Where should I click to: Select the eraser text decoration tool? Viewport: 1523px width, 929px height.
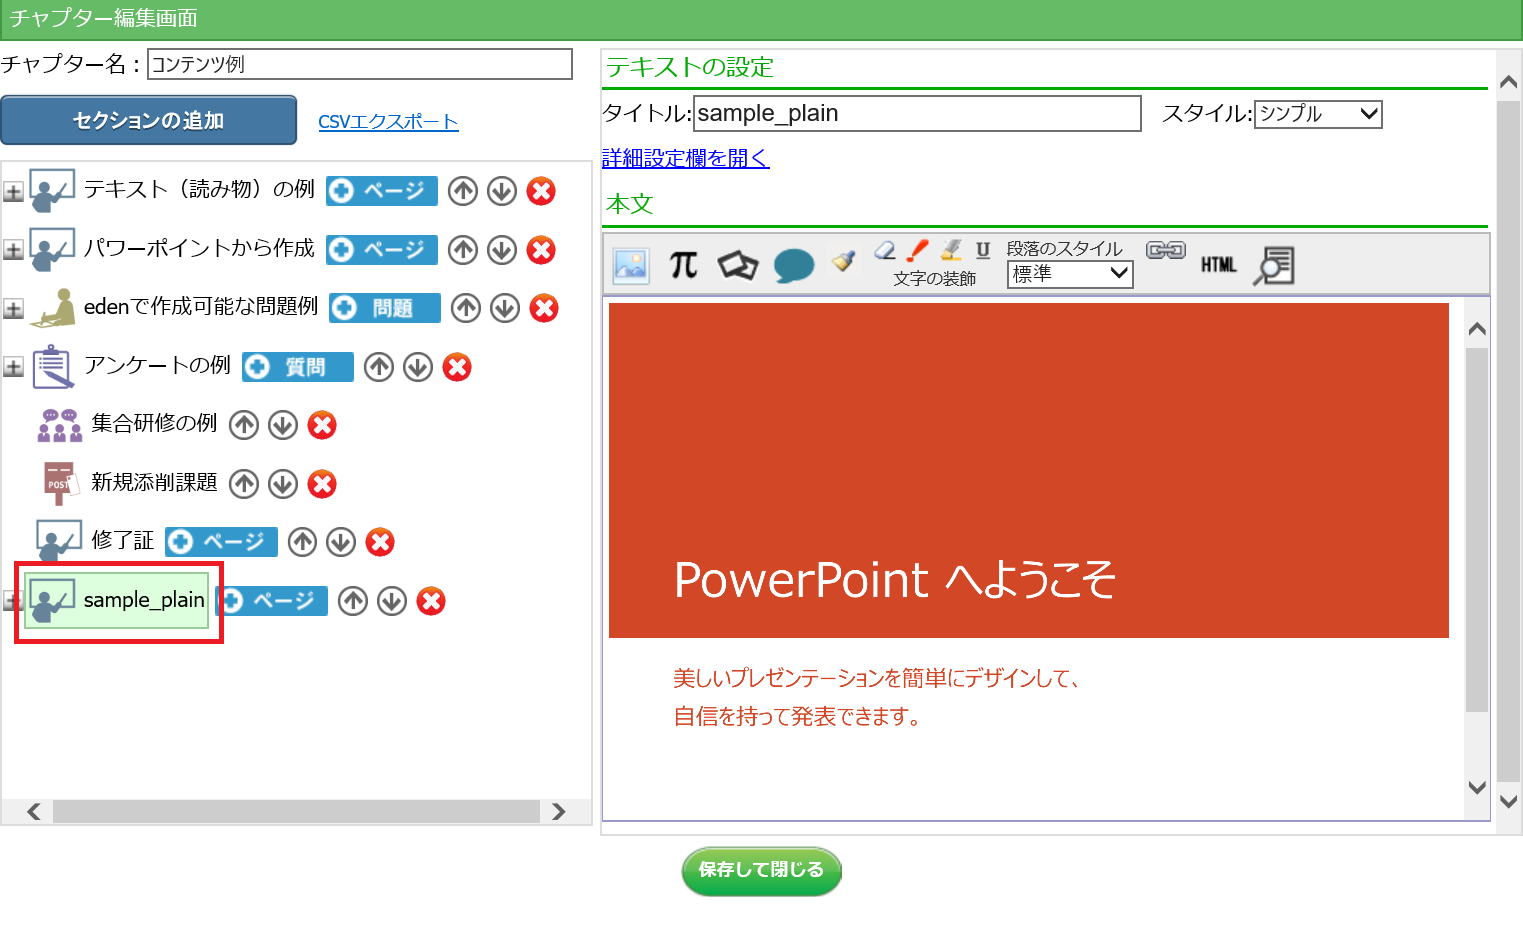(x=885, y=250)
